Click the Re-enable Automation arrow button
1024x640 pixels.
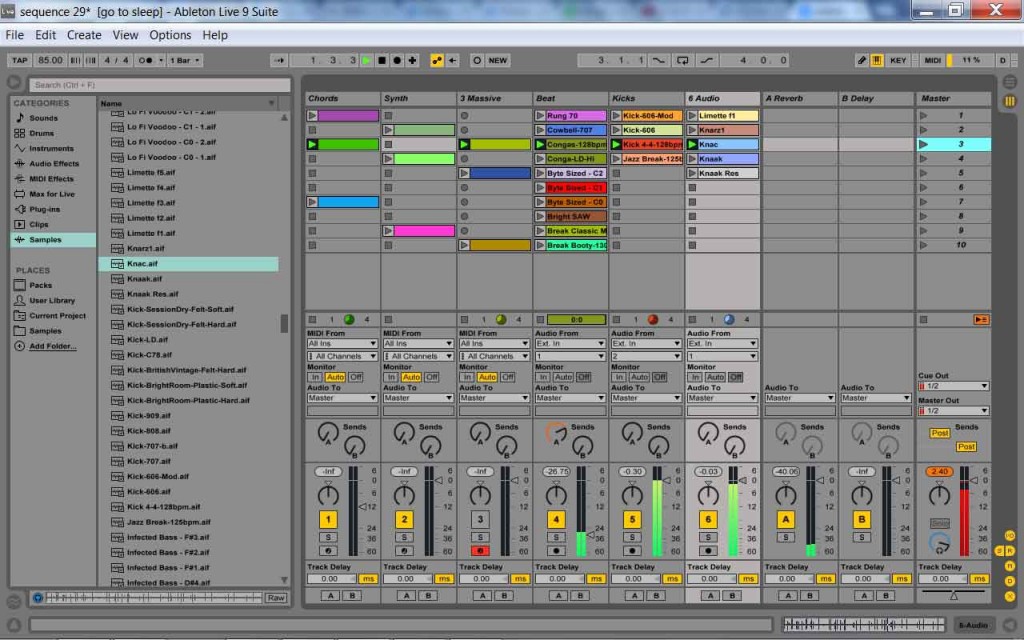[x=452, y=60]
